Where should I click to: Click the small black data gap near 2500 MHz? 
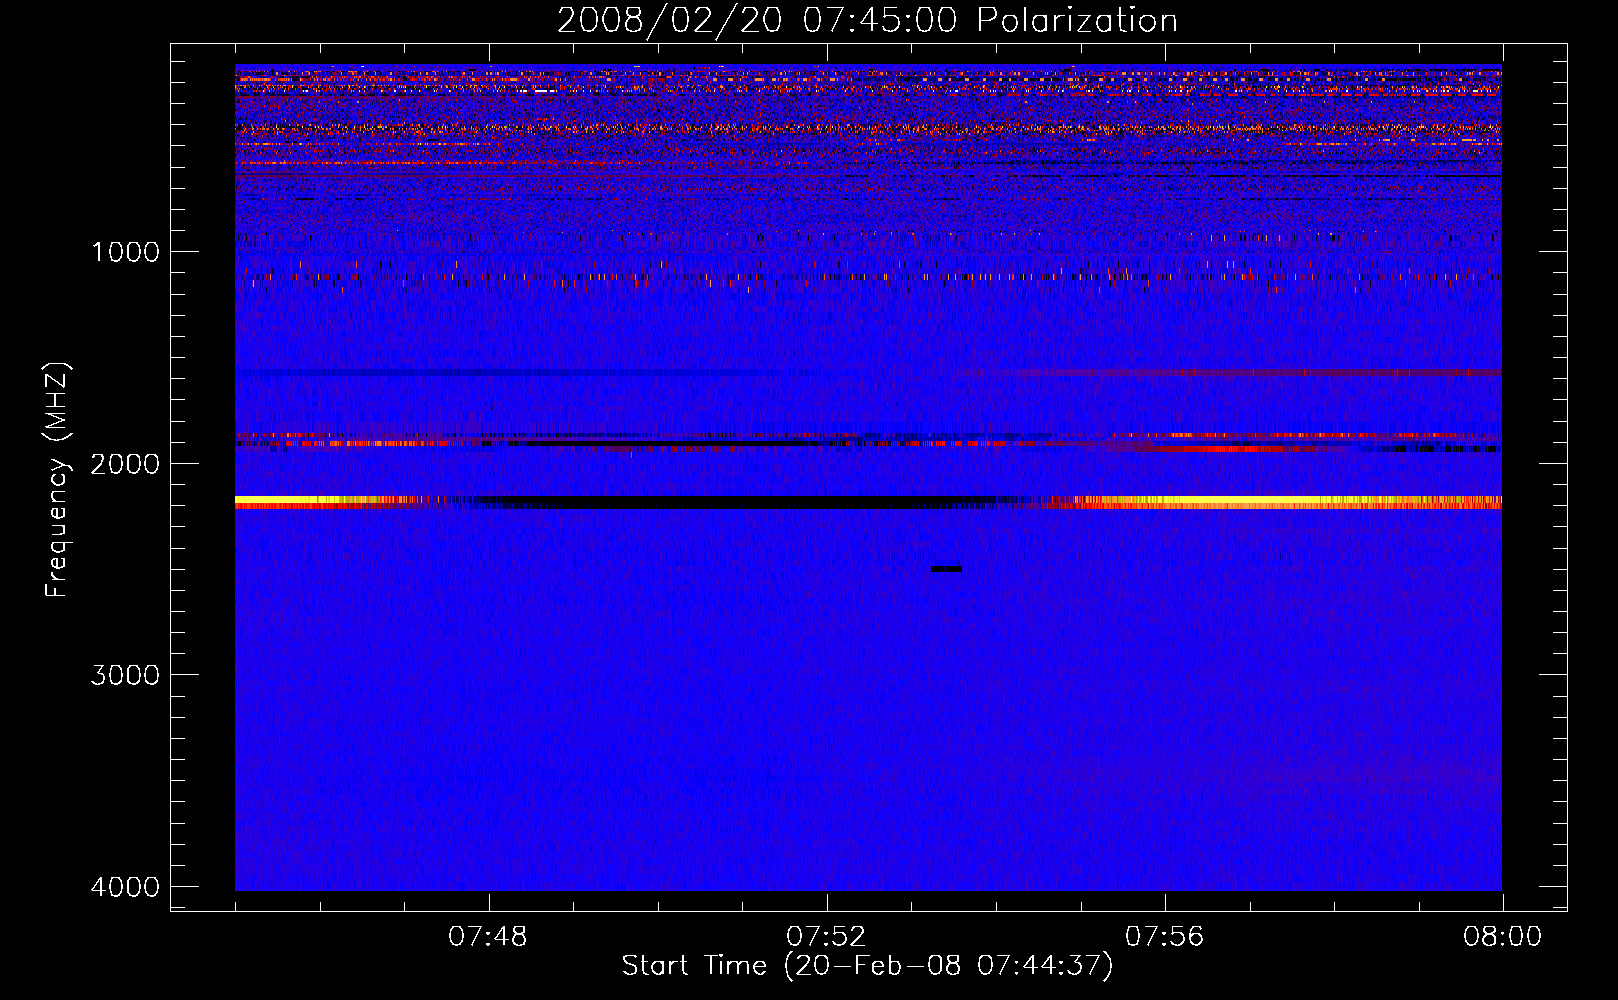[946, 569]
